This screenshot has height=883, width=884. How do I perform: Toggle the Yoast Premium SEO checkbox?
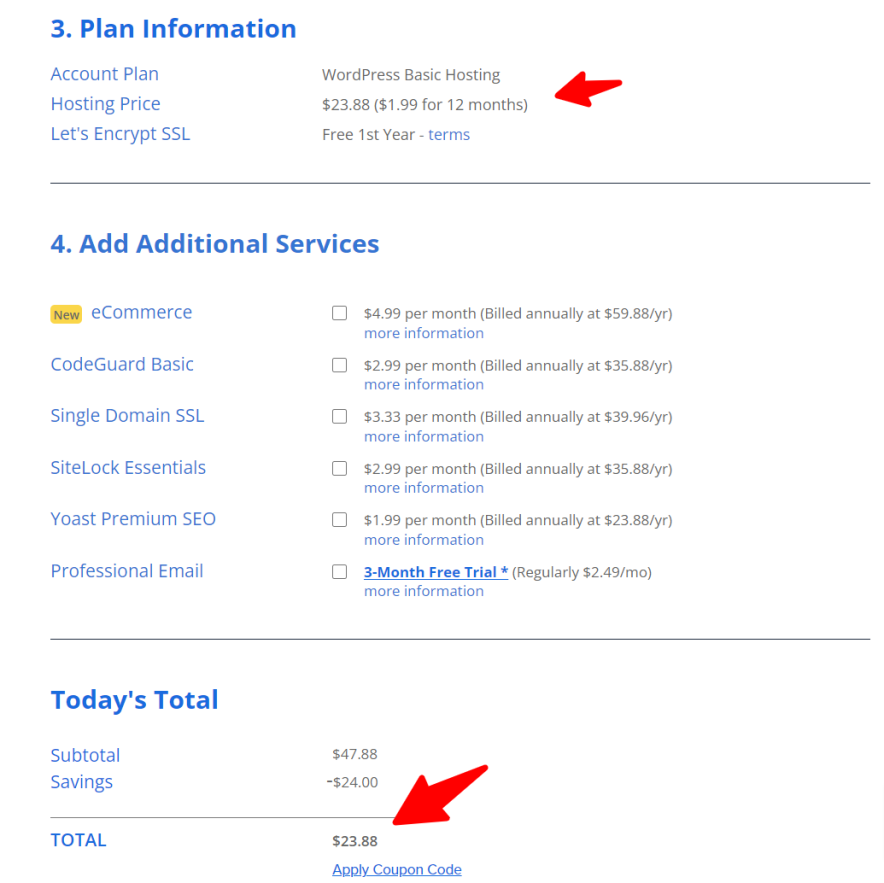click(x=340, y=520)
